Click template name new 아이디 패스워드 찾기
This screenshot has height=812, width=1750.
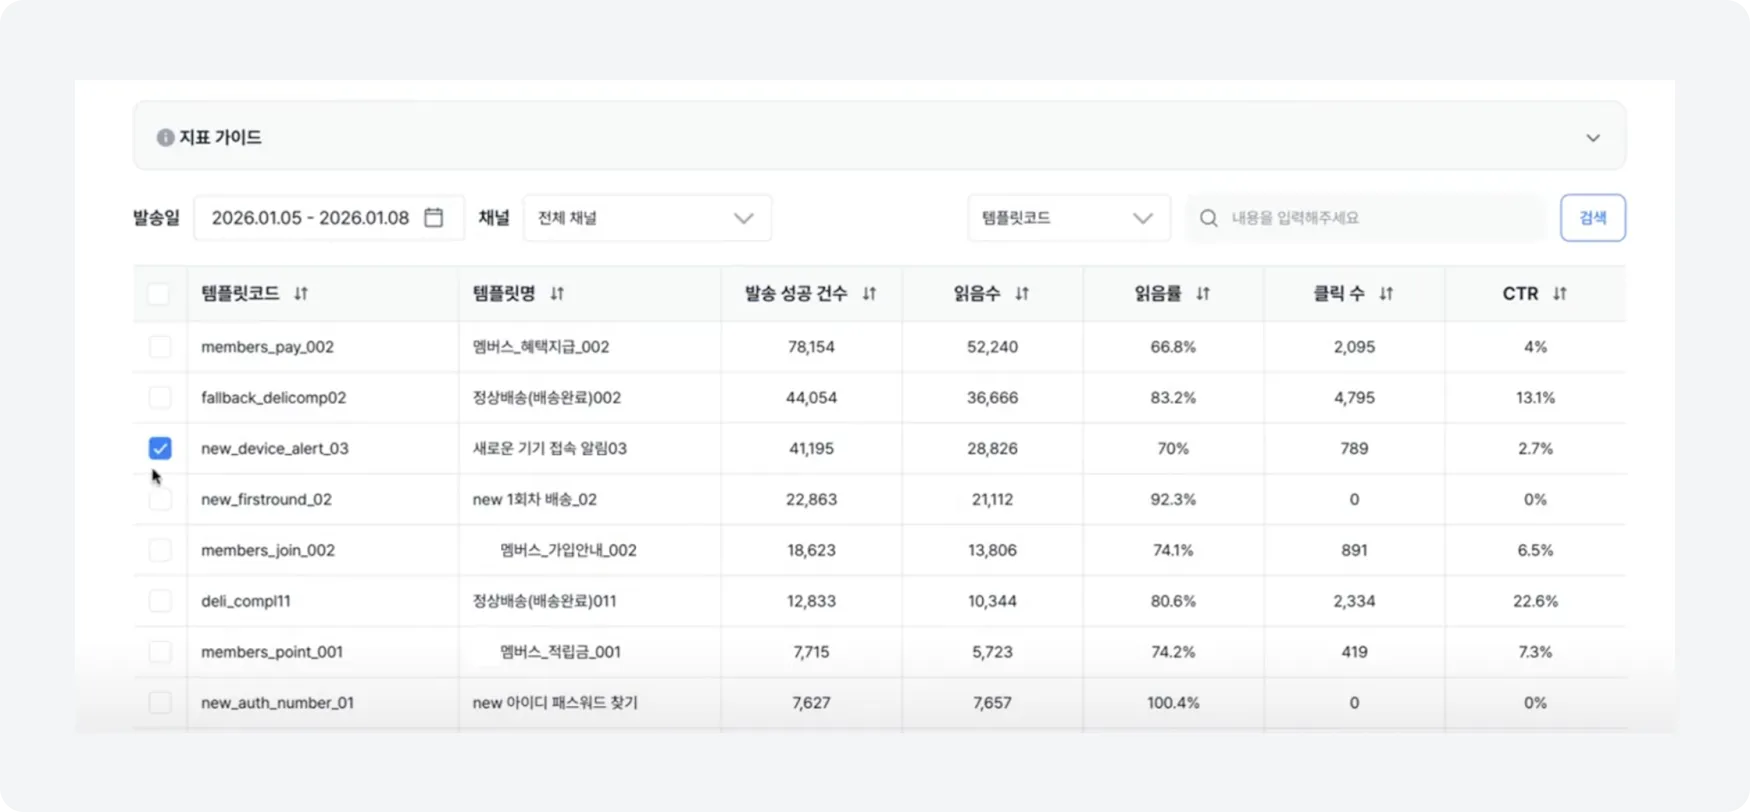tap(555, 703)
